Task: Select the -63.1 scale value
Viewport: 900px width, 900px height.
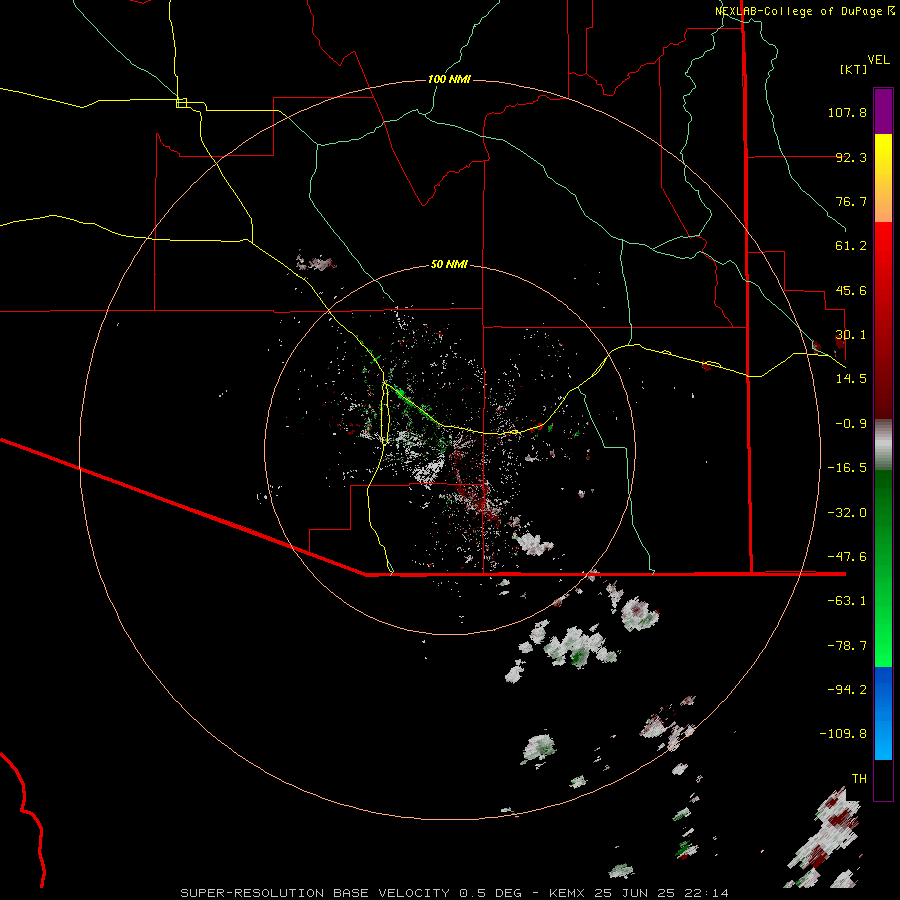Action: 847,601
